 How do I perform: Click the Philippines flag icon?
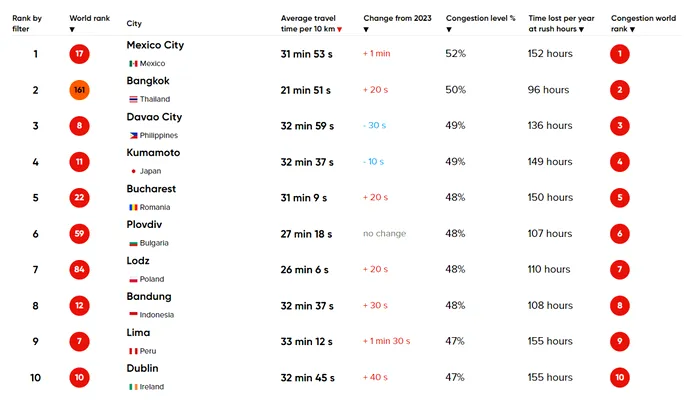pyautogui.click(x=132, y=135)
